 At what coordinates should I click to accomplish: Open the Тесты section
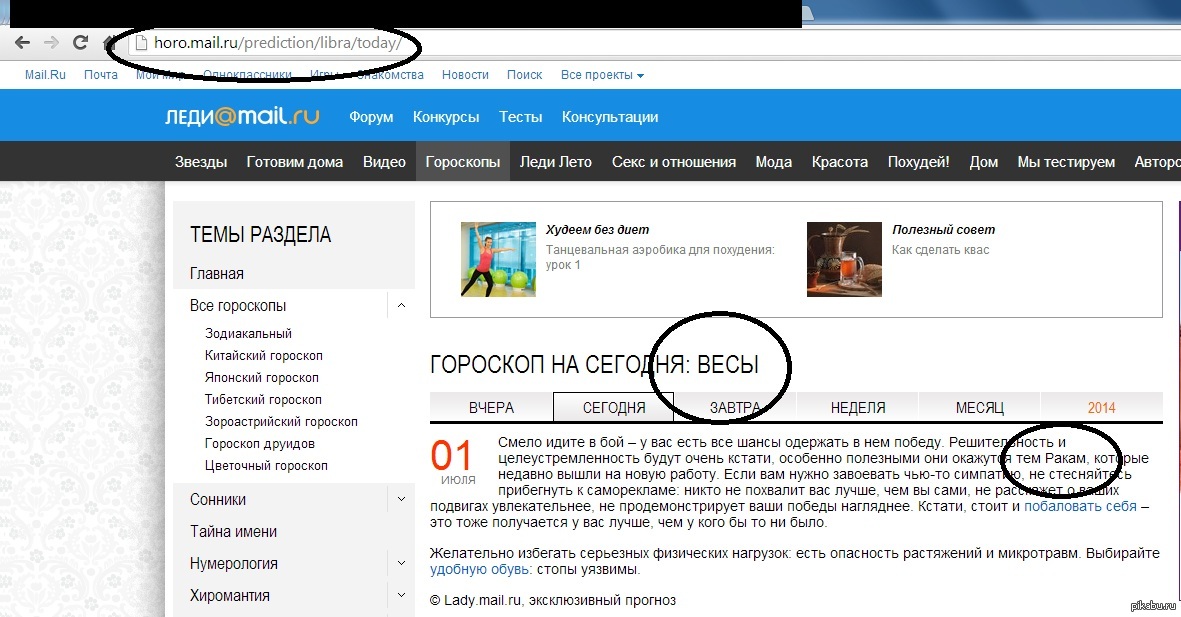[x=520, y=117]
